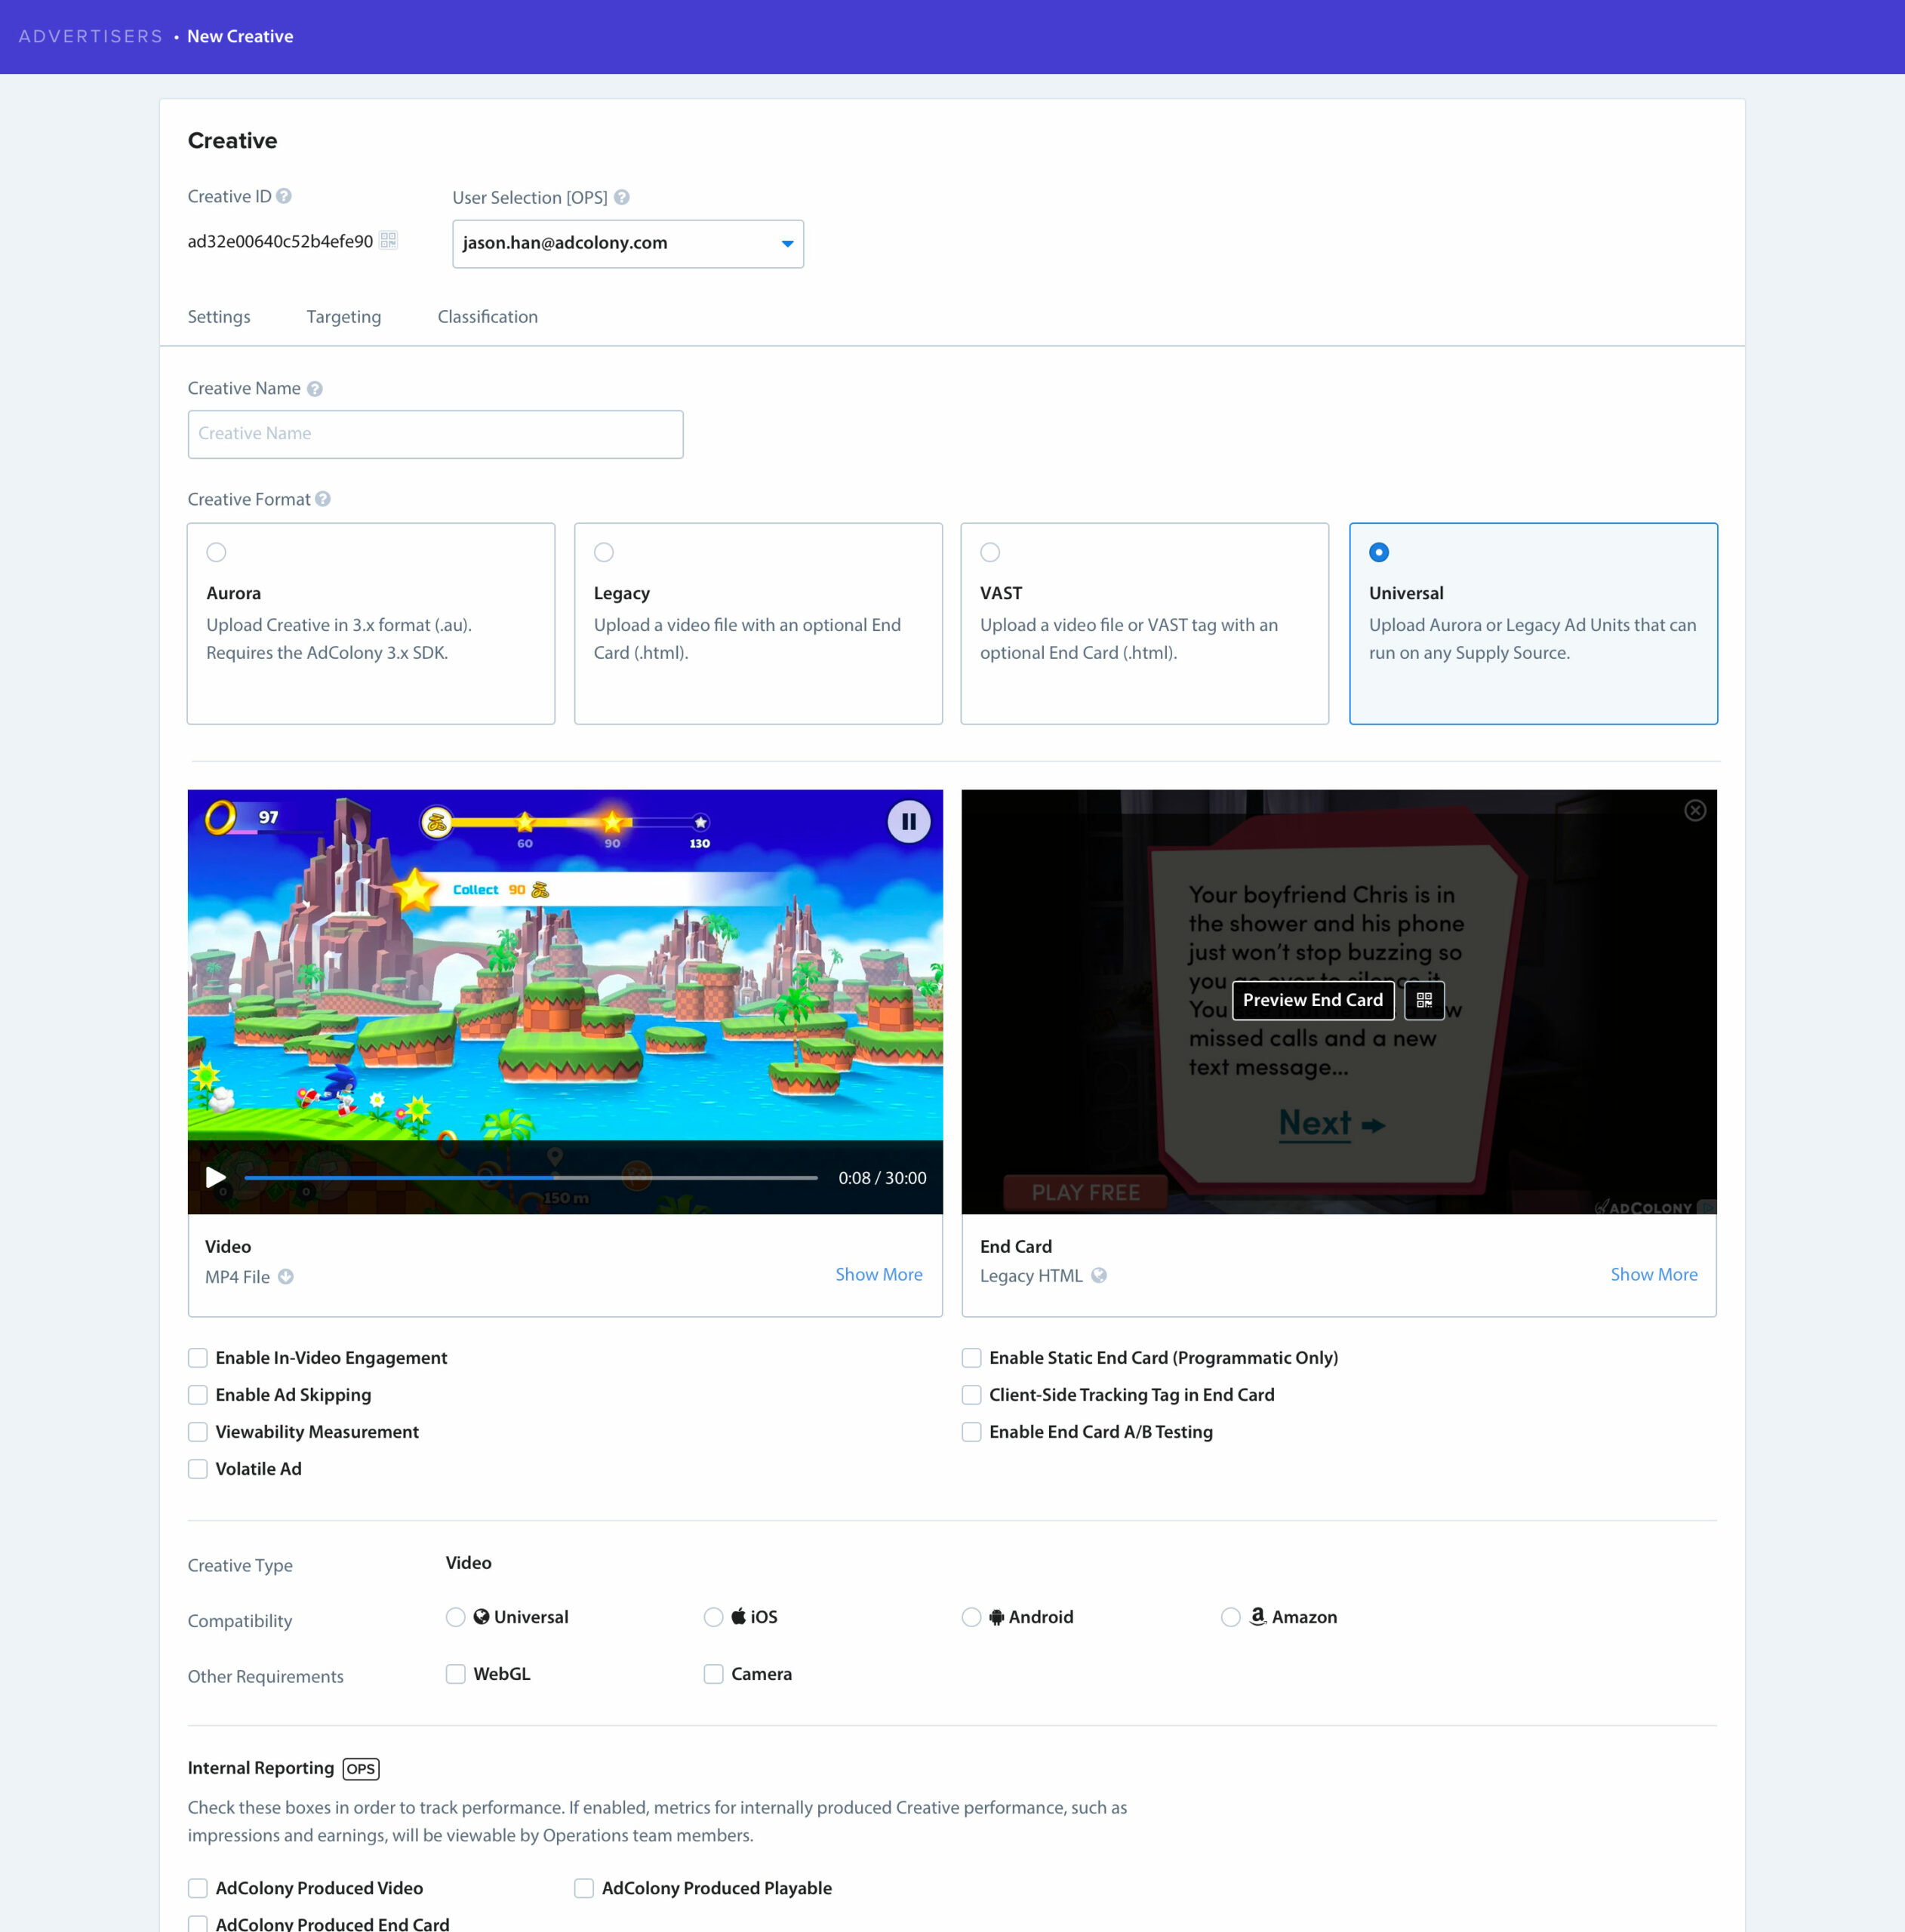The width and height of the screenshot is (1905, 1932).
Task: Click the Universal globe icon
Action: (x=481, y=1616)
